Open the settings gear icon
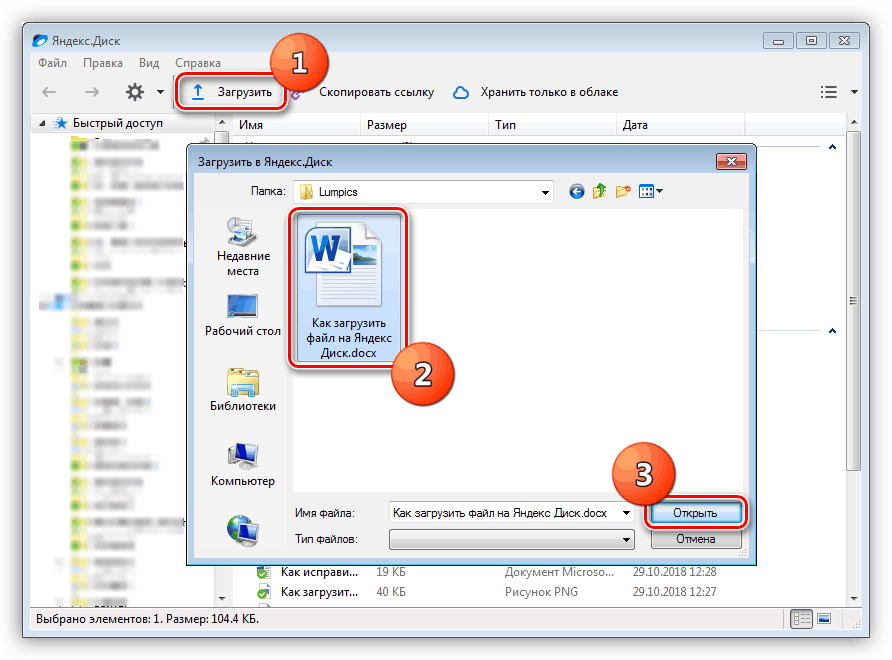 (x=135, y=92)
